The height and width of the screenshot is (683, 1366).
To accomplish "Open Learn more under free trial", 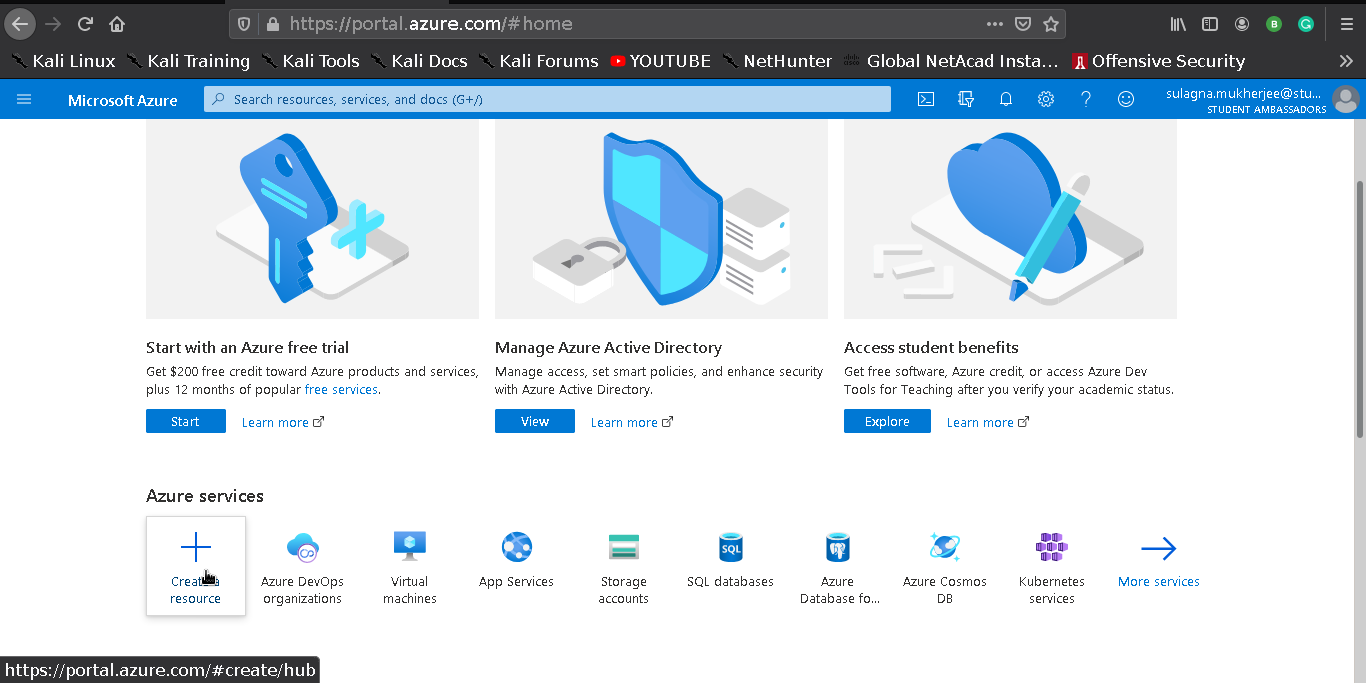I will point(283,422).
